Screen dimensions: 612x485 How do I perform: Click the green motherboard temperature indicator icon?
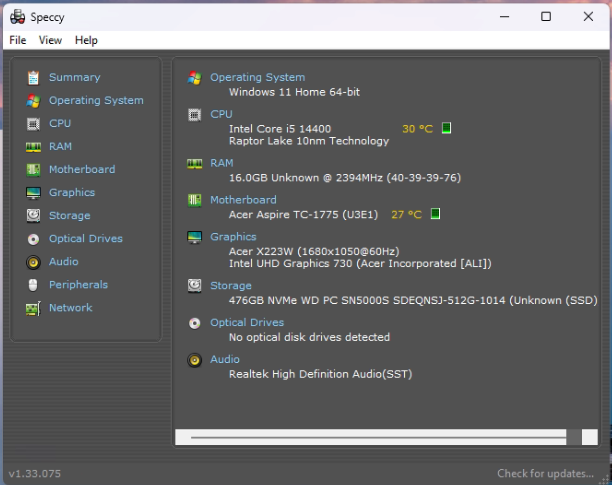point(435,214)
